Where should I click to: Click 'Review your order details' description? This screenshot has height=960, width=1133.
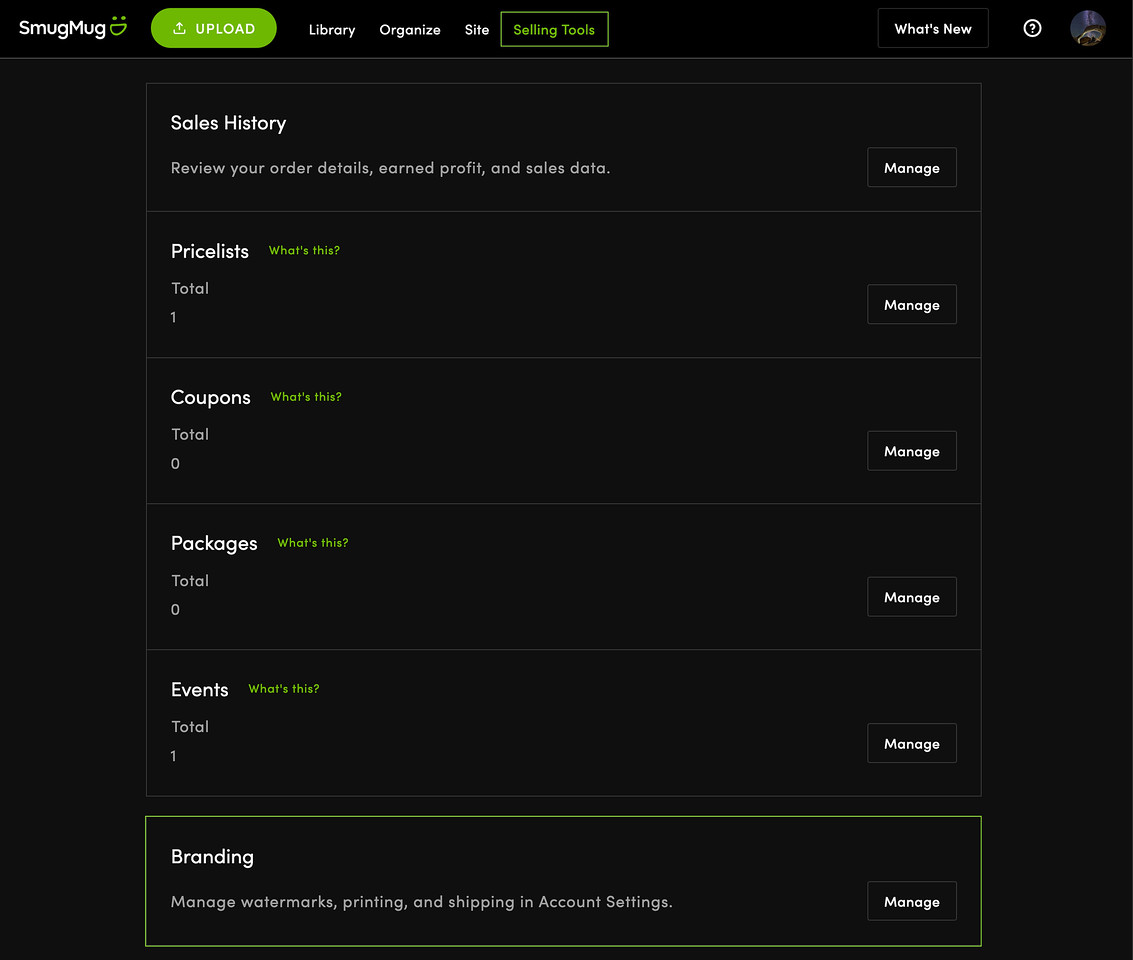pyautogui.click(x=390, y=168)
